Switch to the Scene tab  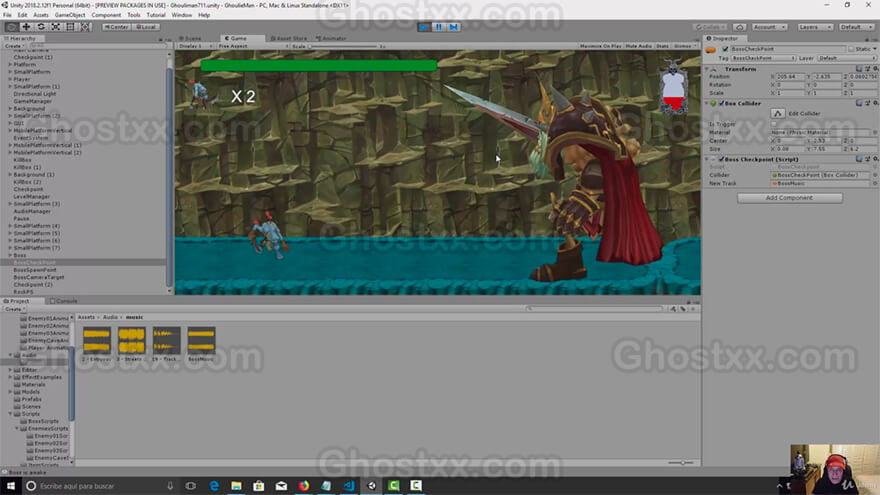click(x=191, y=38)
